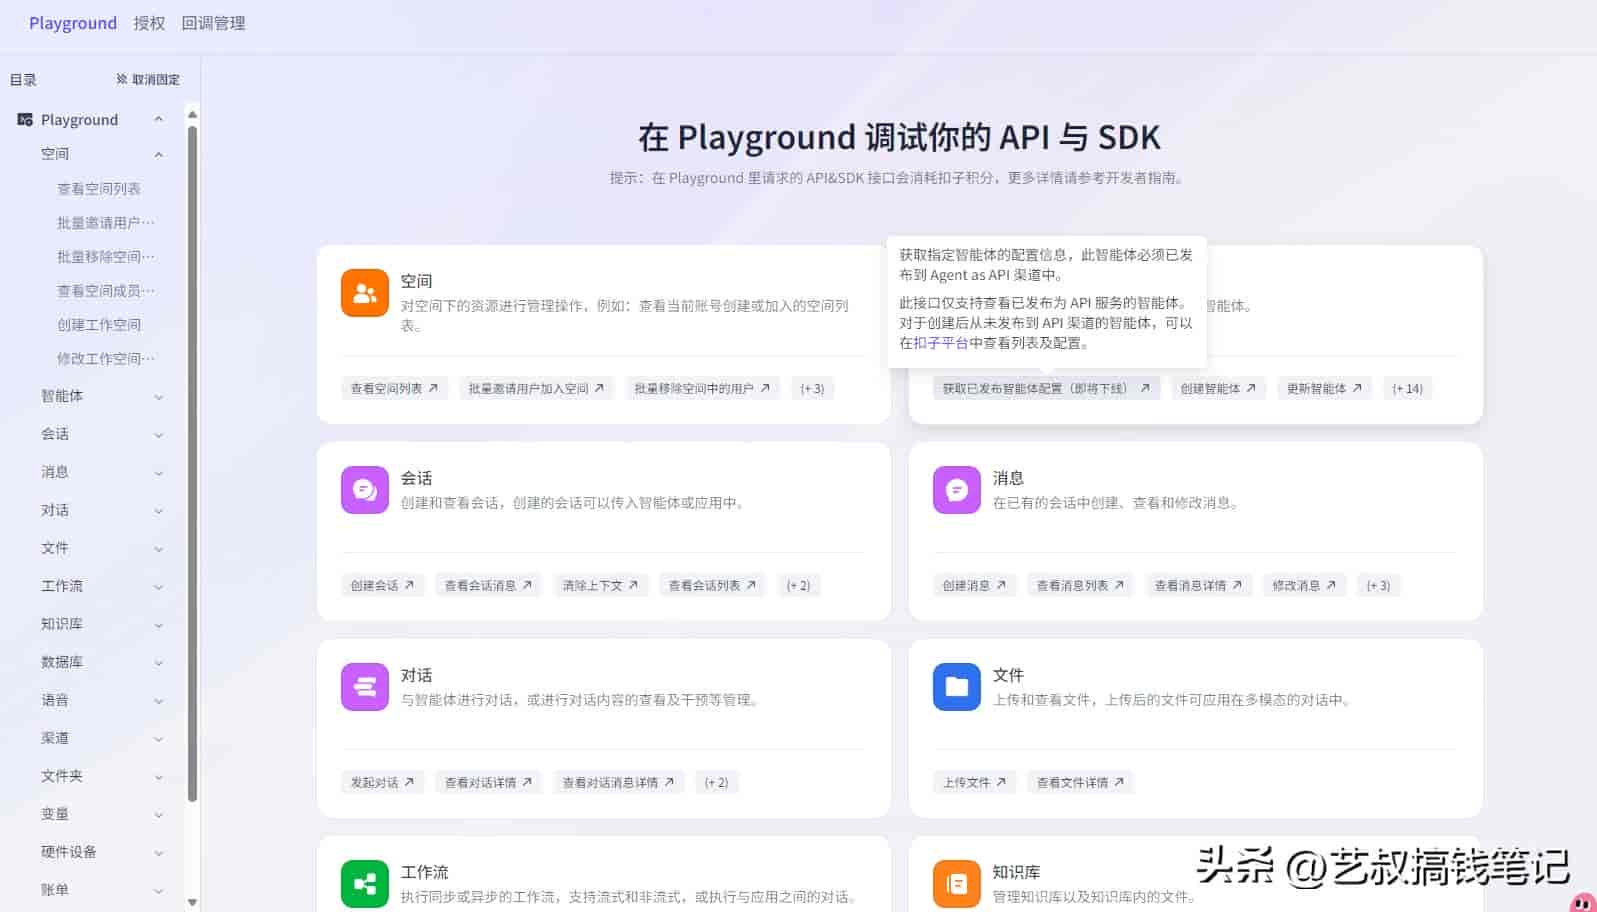Screen dimensions: 1597x912
Task: Open the 上传文件 chip
Action: pyautogui.click(x=974, y=782)
